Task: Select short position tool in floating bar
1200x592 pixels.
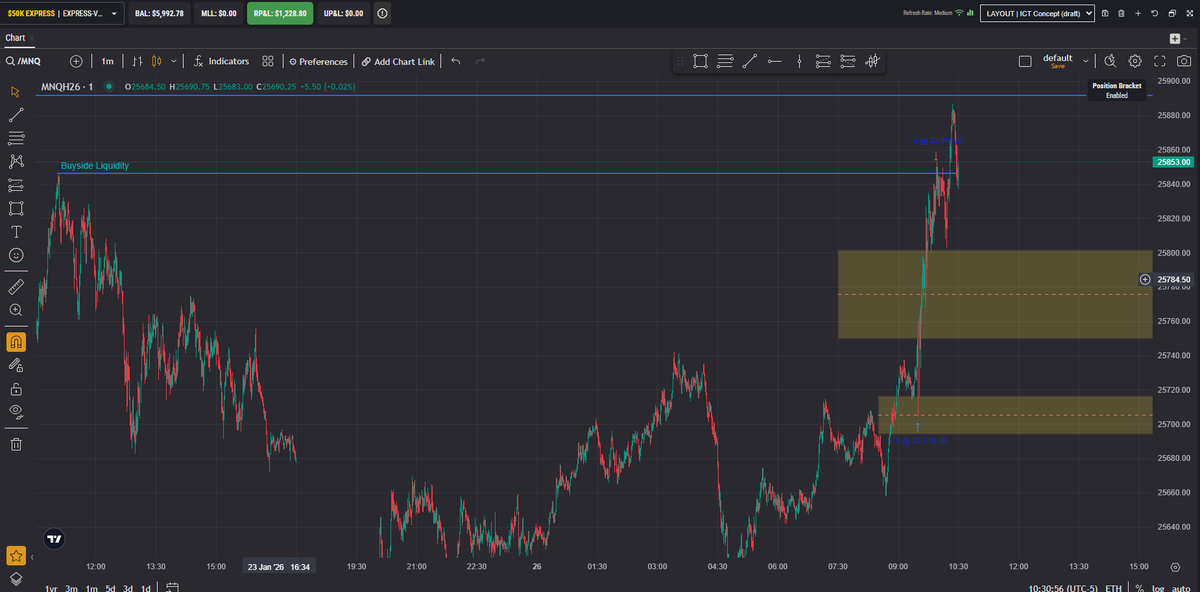Action: pos(848,61)
